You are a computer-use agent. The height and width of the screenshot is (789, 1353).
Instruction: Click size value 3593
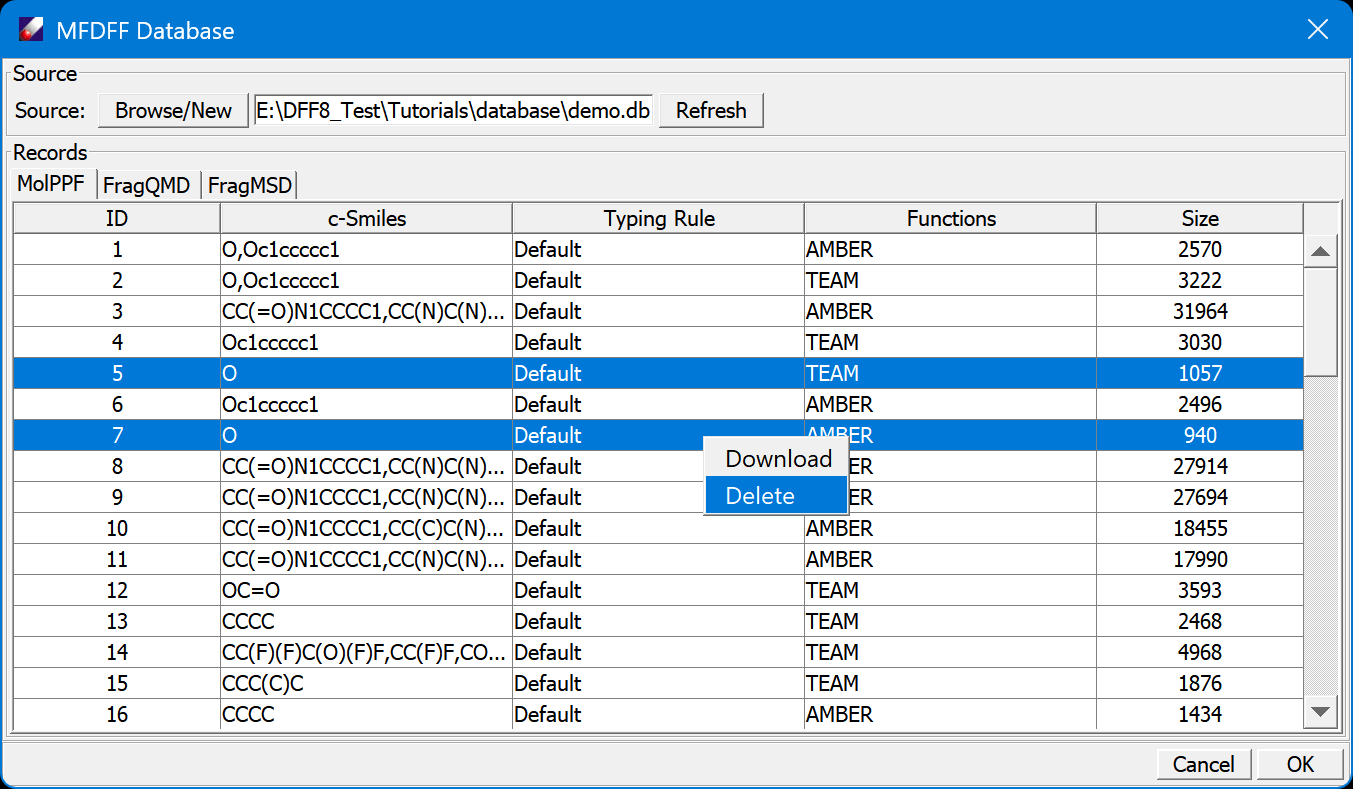pos(1200,590)
